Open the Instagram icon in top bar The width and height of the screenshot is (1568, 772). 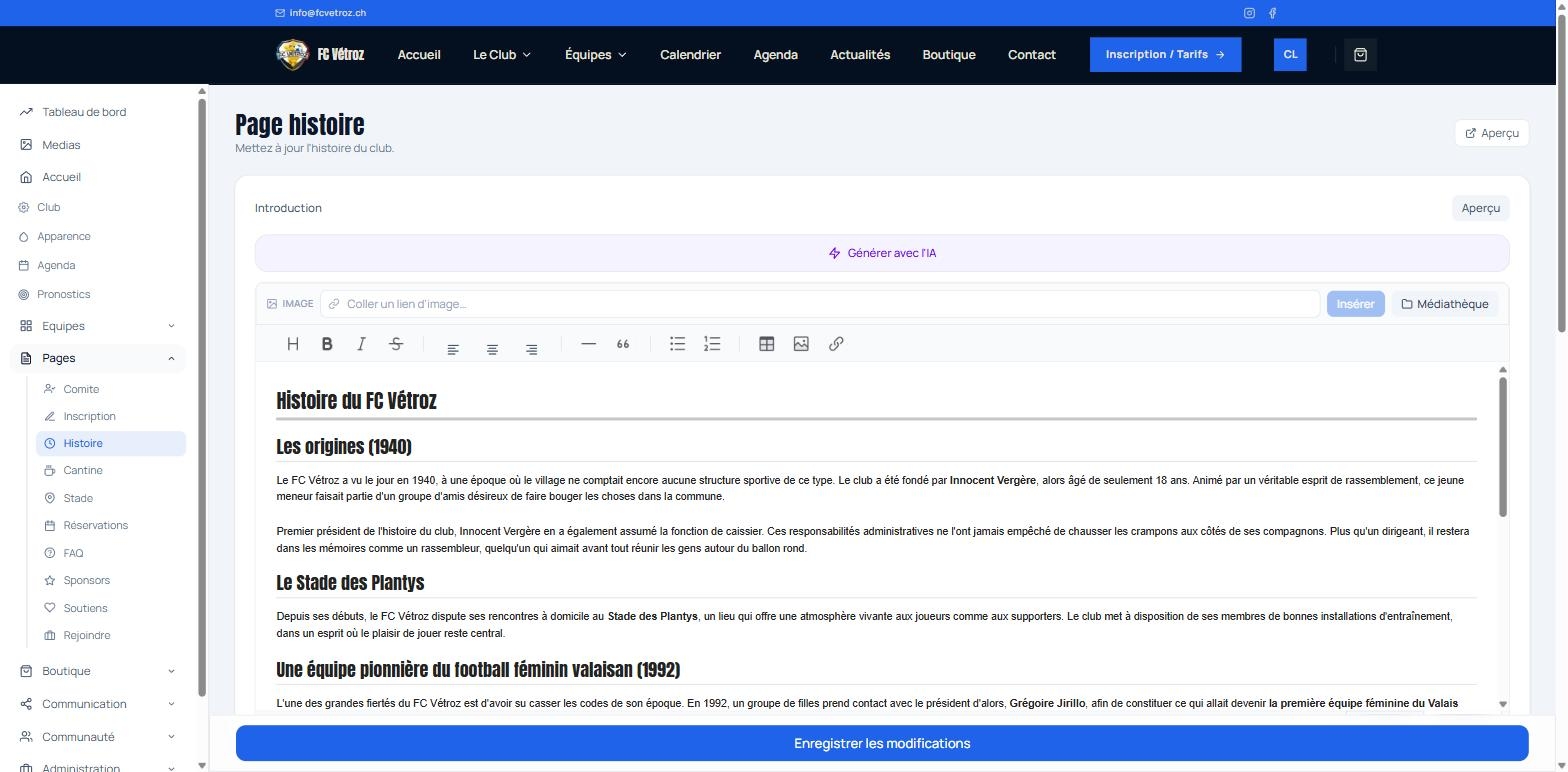click(x=1249, y=13)
